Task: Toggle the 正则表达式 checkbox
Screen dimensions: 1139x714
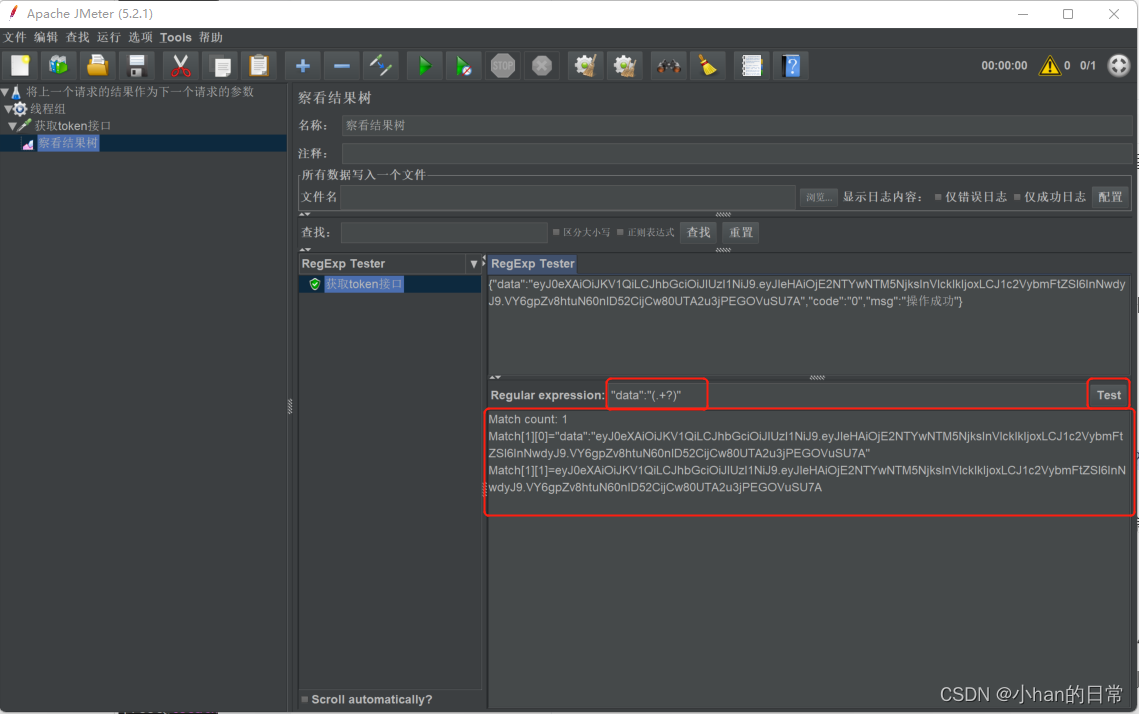Action: click(x=620, y=232)
